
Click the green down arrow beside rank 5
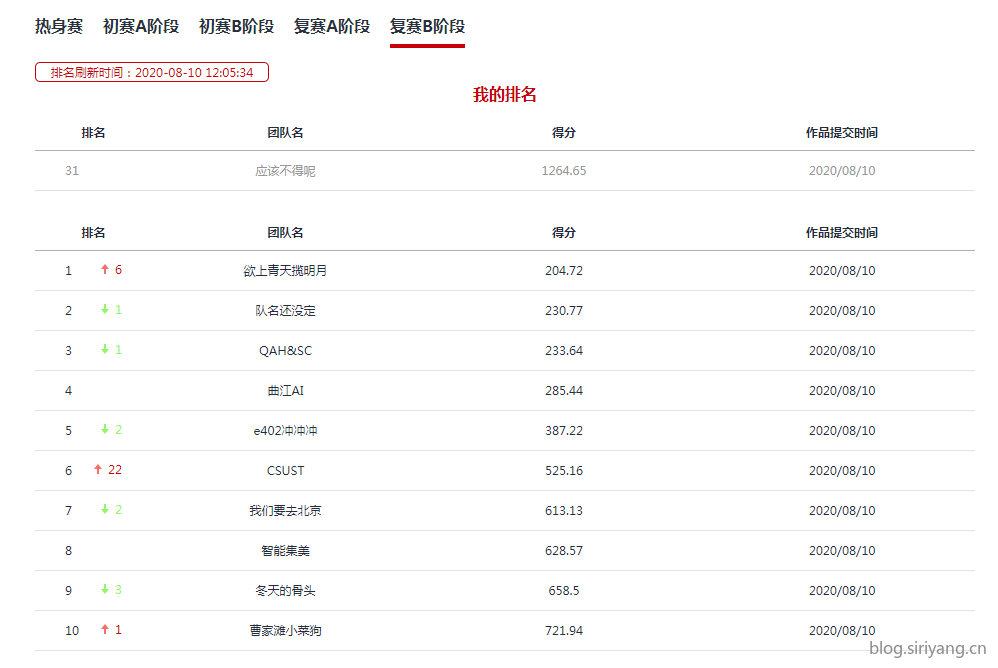pyautogui.click(x=105, y=430)
